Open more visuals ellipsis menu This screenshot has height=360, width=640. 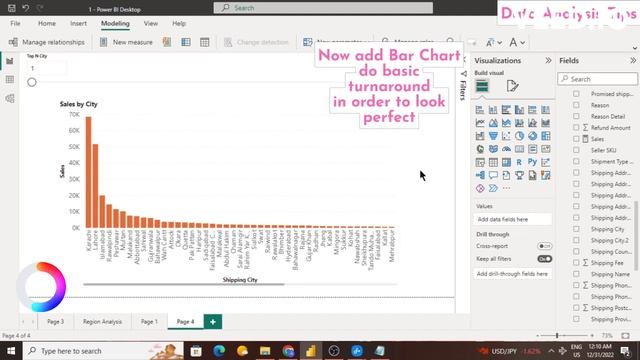coord(506,188)
